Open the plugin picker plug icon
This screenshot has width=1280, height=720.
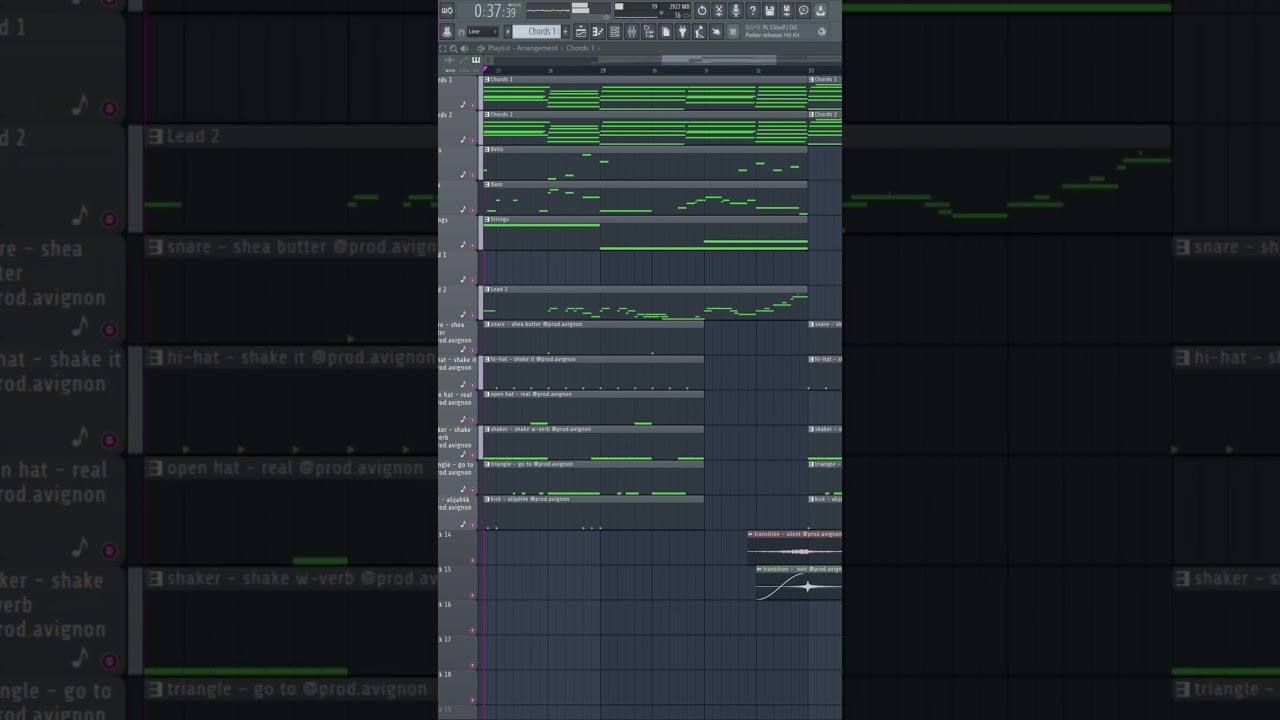point(683,32)
